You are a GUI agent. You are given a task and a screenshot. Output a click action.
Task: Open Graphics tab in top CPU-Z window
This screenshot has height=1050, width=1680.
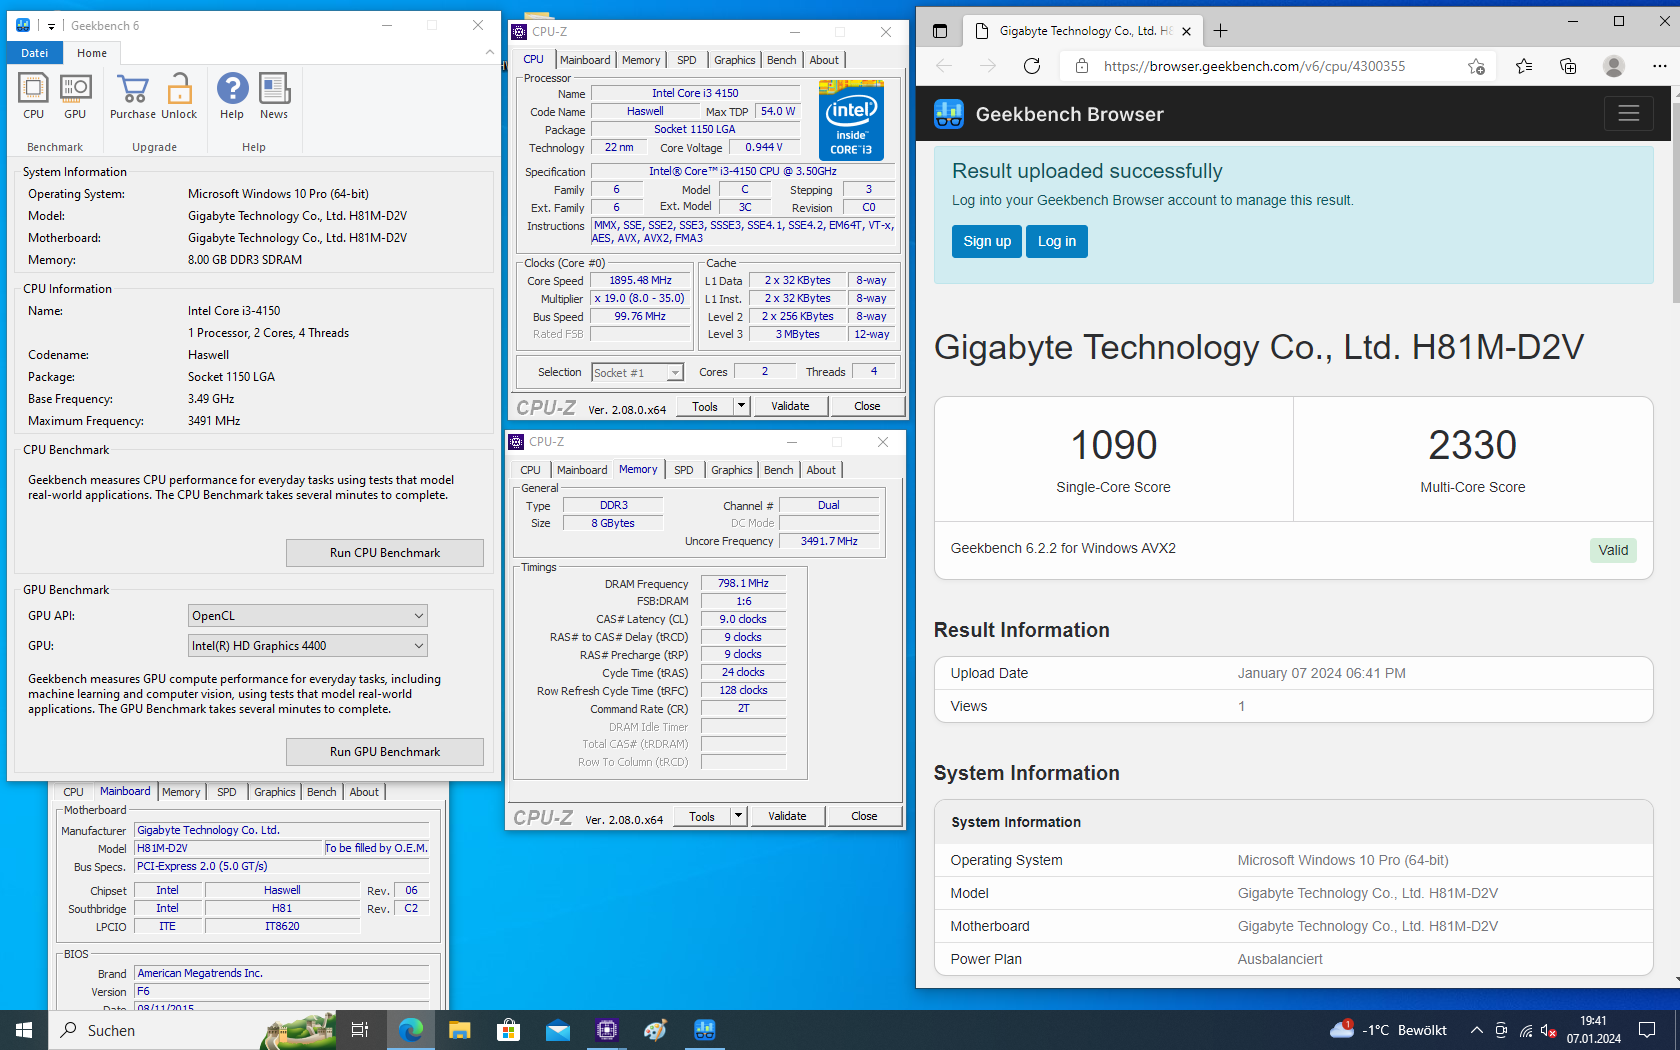coord(735,60)
